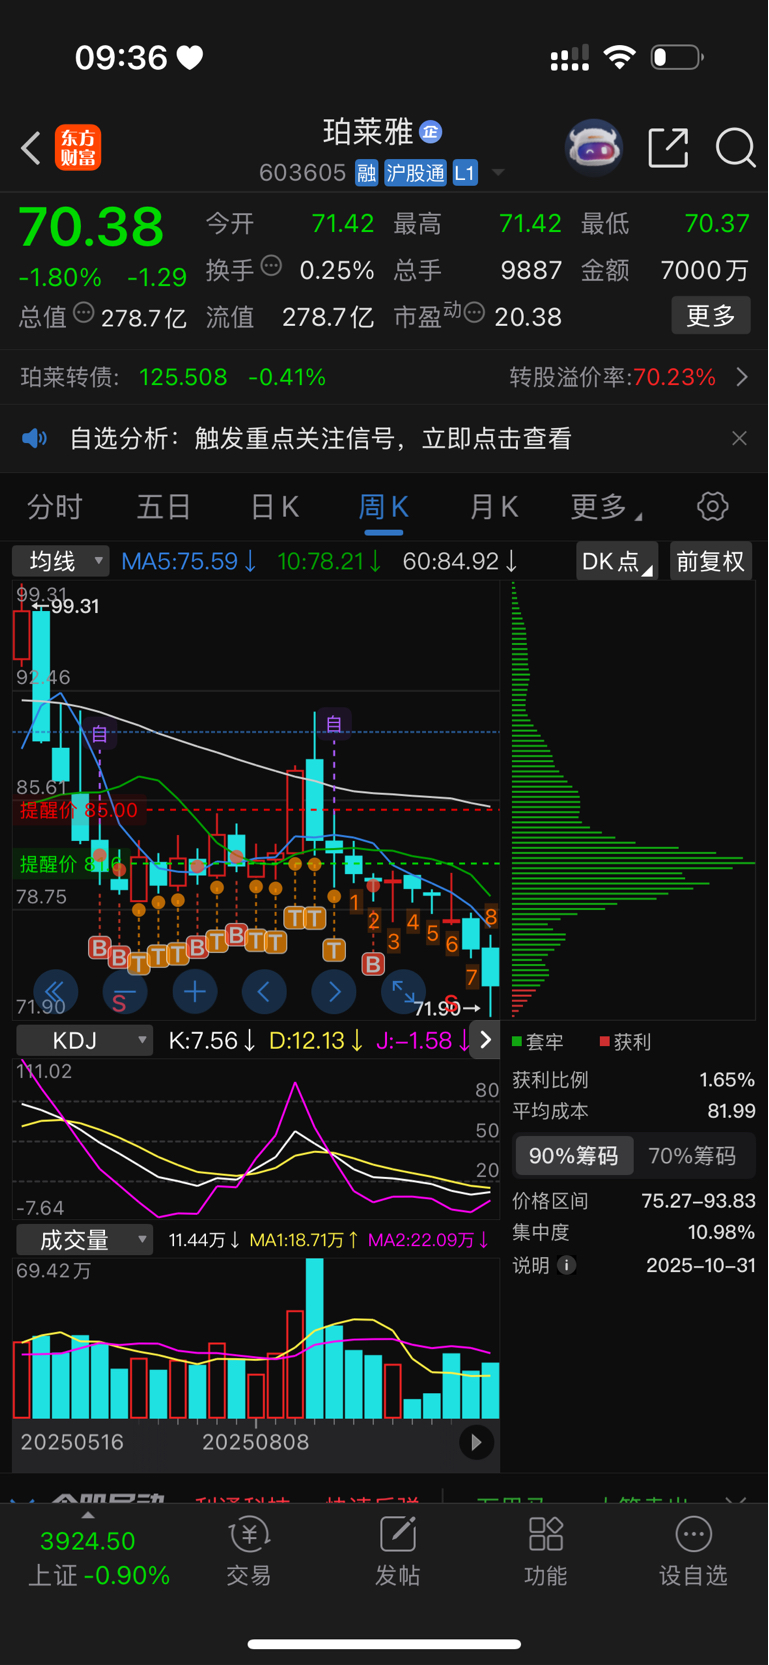Tap the 更多 button in quote details
The width and height of the screenshot is (769, 1665).
(x=711, y=316)
